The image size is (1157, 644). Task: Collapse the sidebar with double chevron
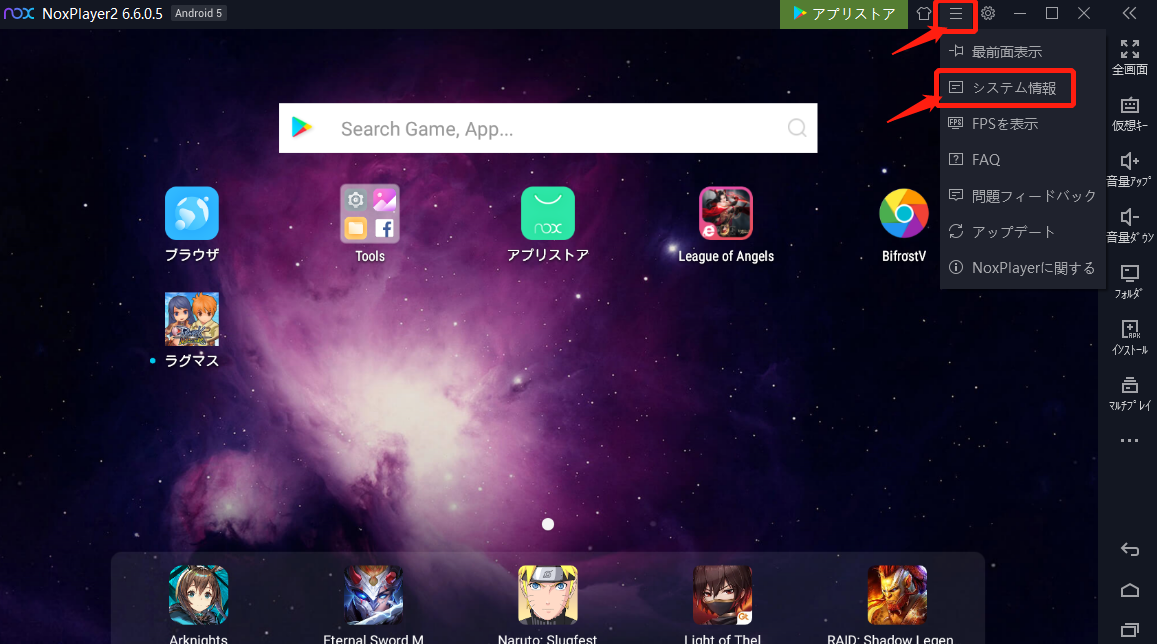click(1129, 14)
